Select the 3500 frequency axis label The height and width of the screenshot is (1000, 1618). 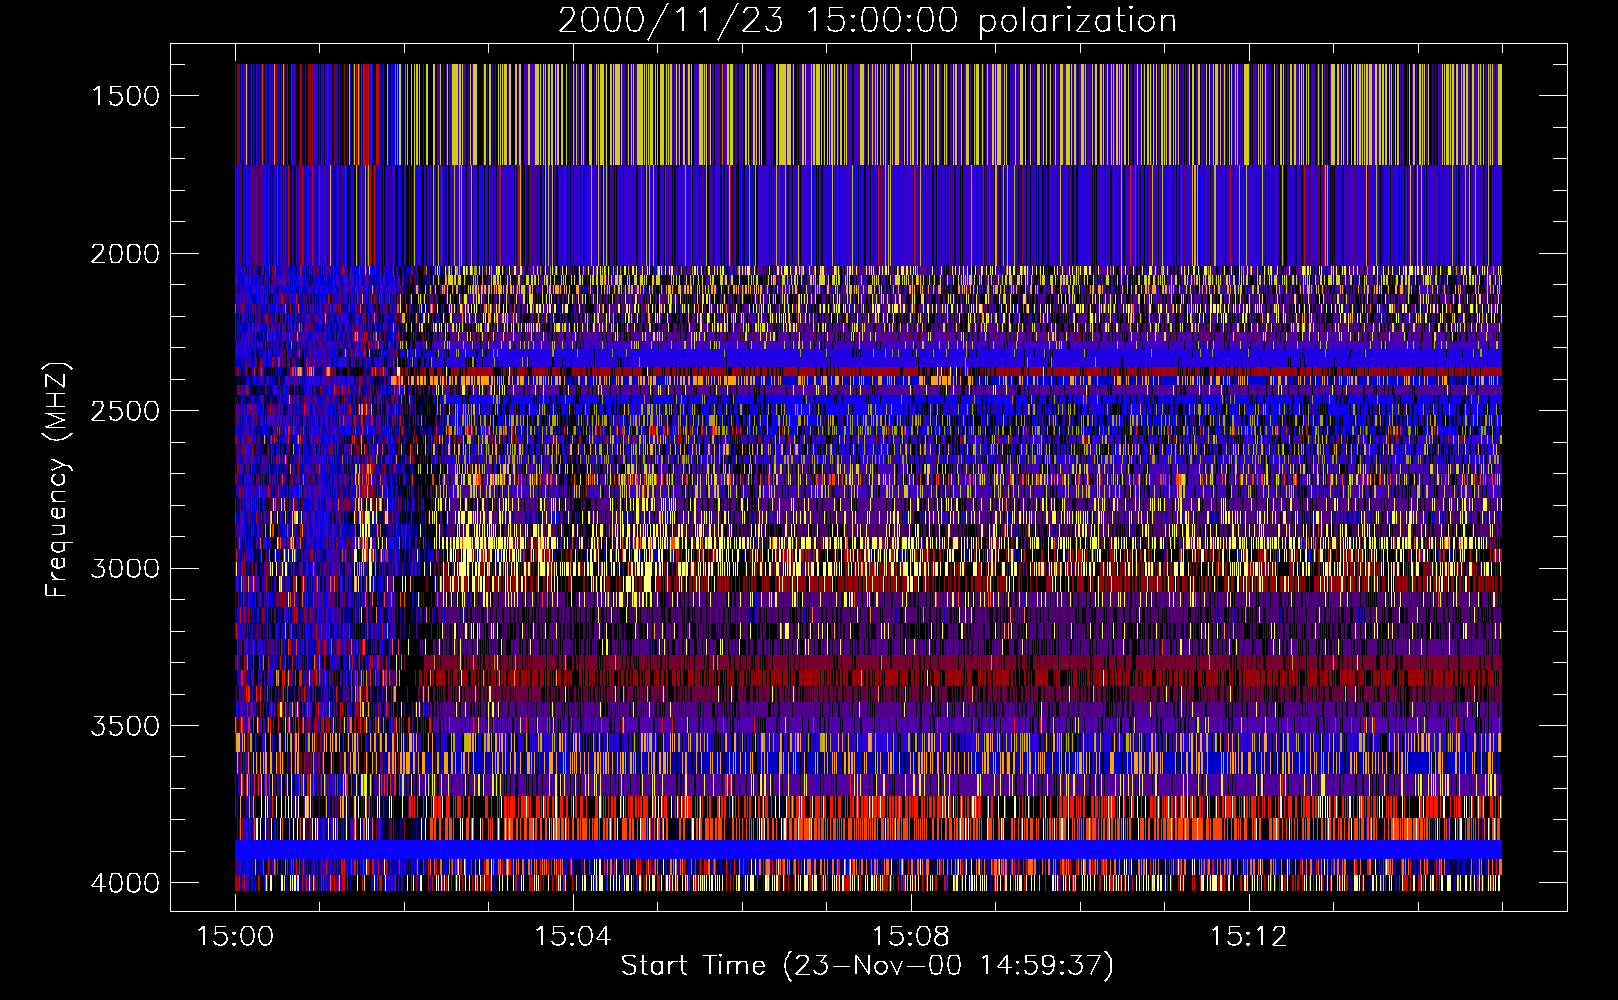125,726
